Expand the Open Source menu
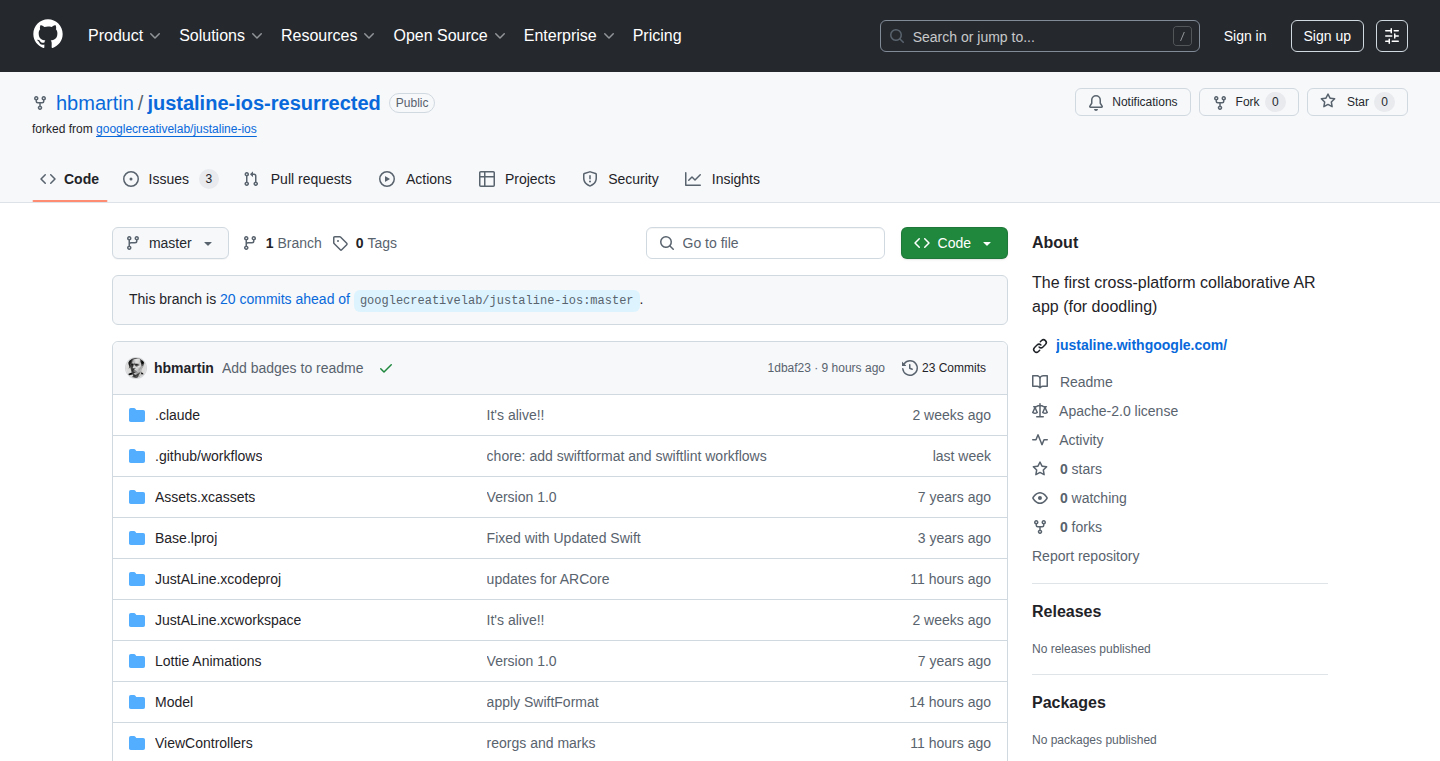Image resolution: width=1440 pixels, height=761 pixels. tap(449, 36)
